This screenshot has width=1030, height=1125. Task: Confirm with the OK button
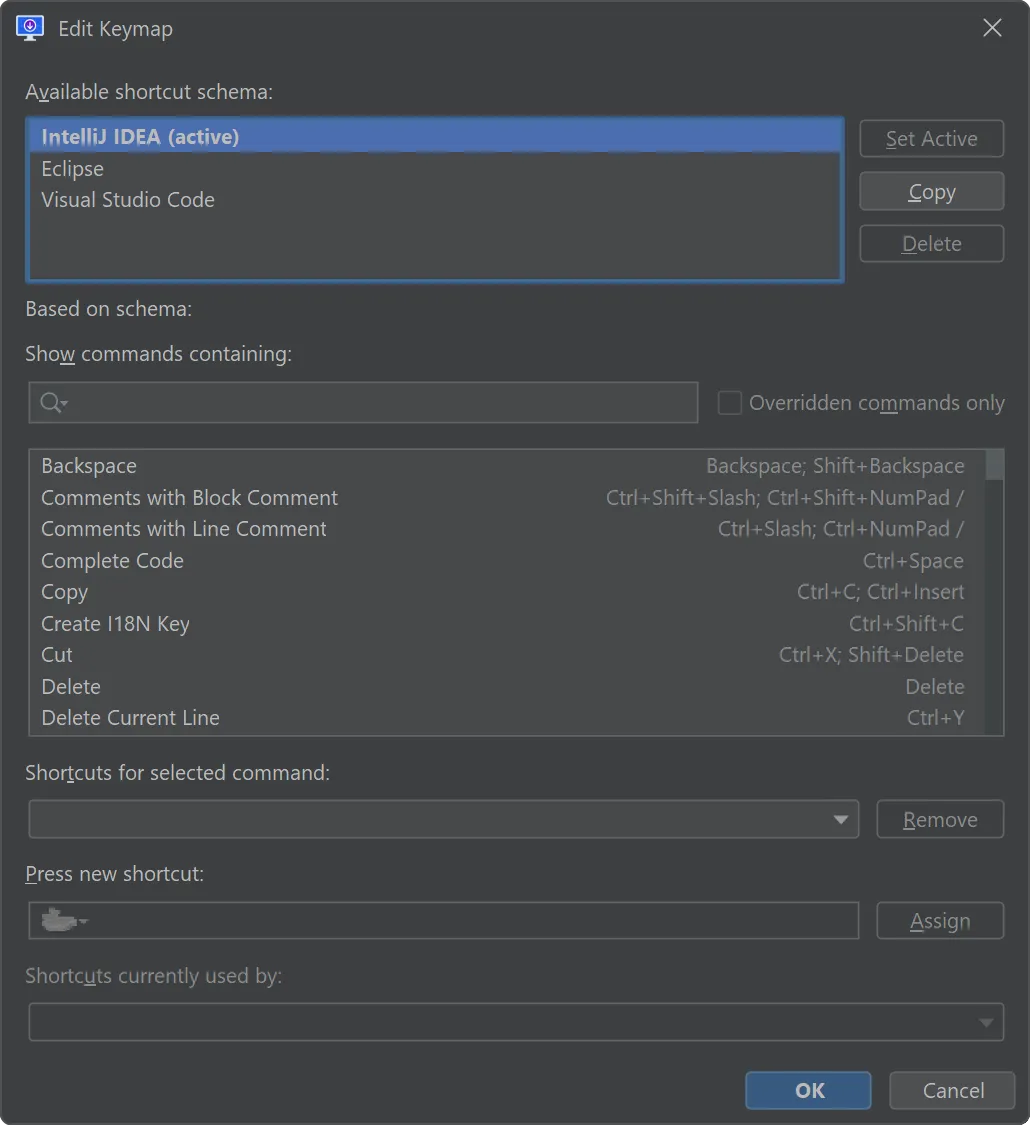click(808, 1091)
